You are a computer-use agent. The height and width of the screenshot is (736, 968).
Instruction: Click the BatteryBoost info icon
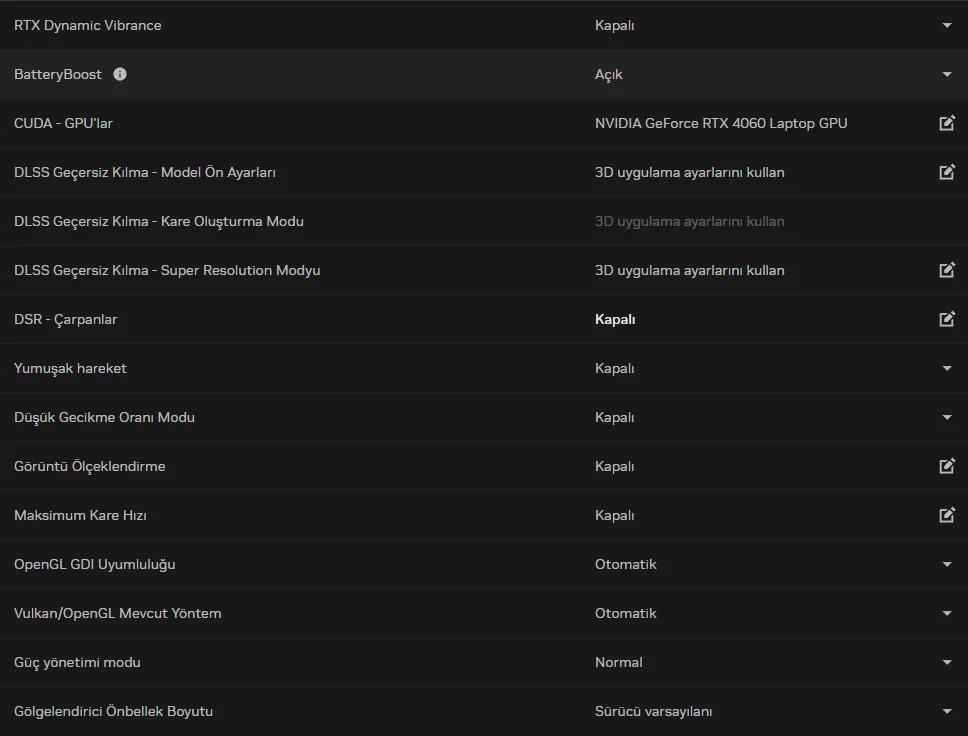point(120,74)
